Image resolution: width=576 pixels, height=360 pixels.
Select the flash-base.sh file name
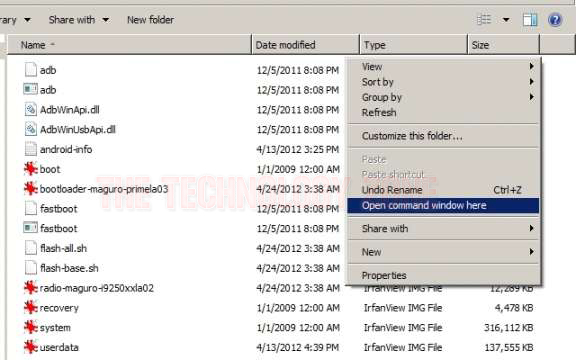click(x=69, y=268)
